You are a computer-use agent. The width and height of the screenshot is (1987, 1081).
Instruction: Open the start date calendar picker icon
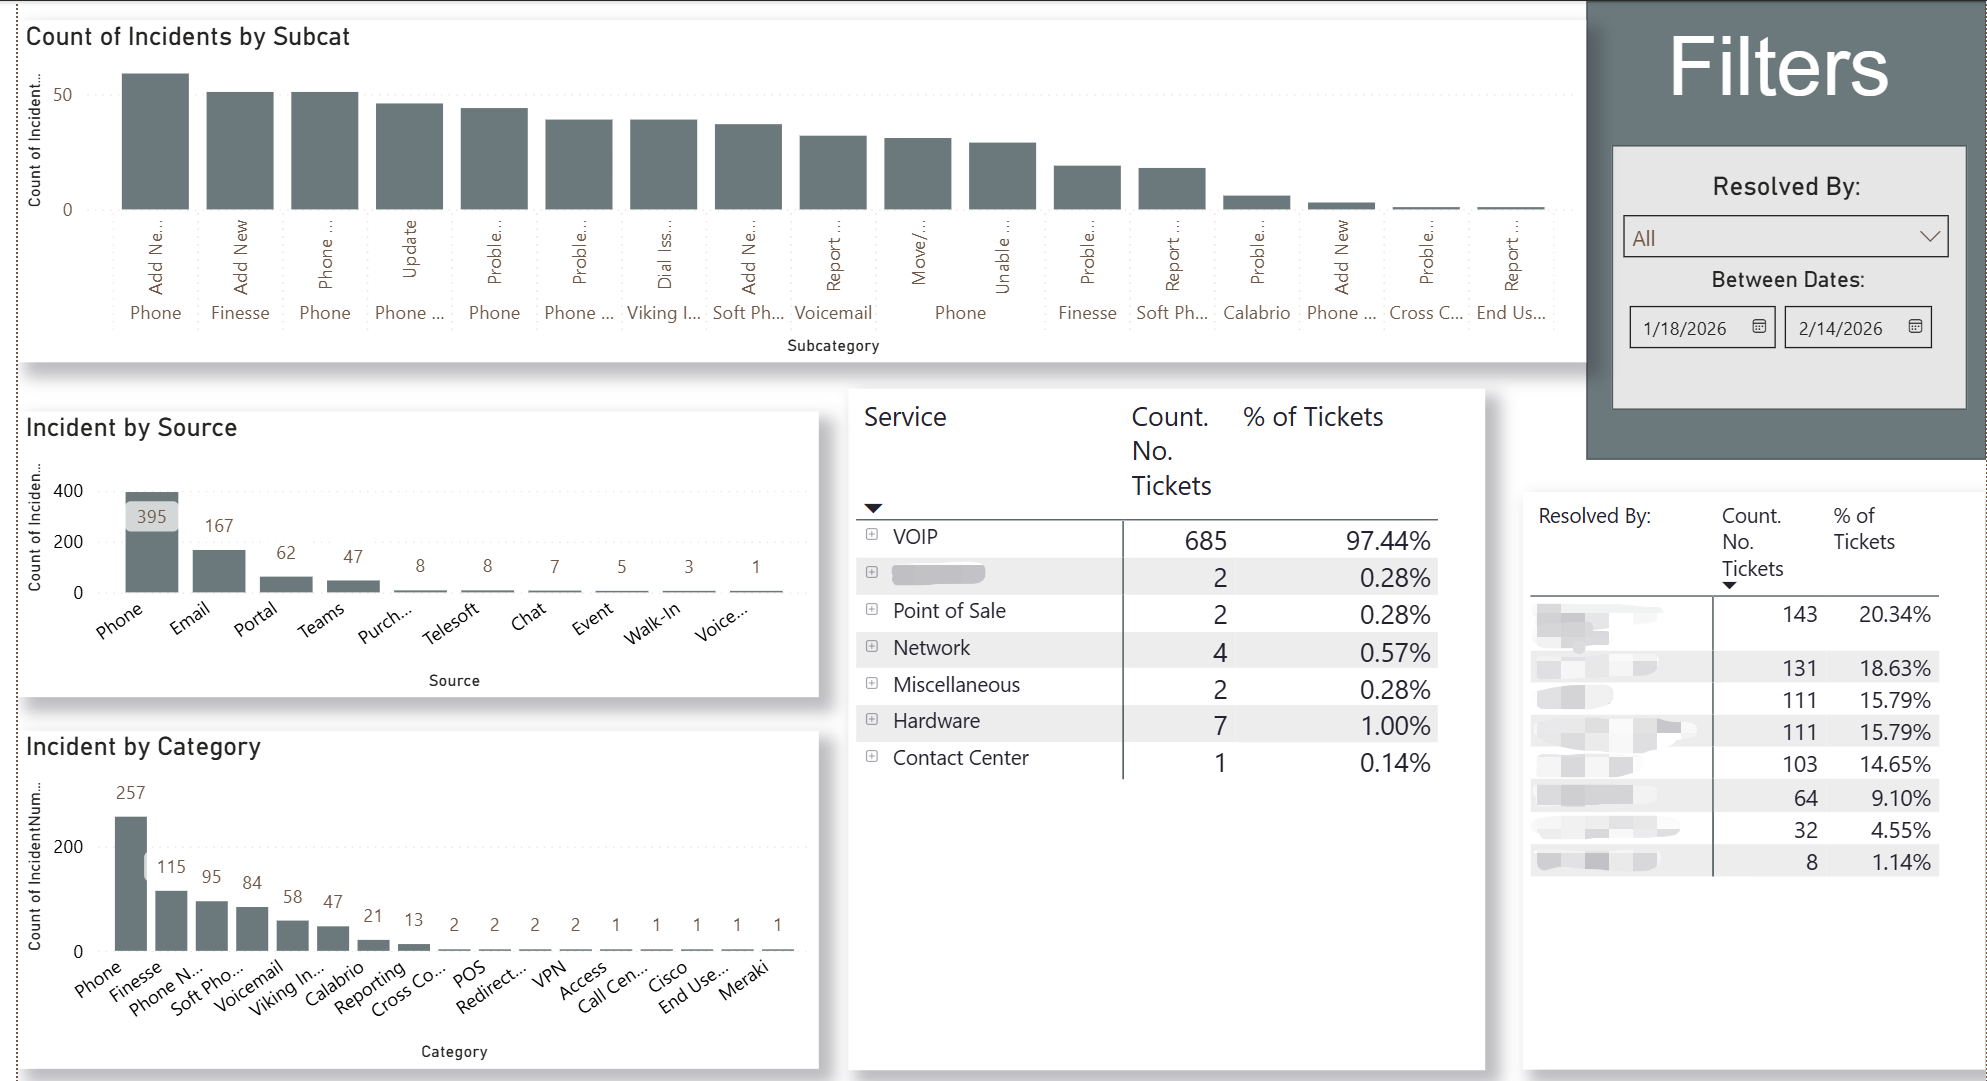coord(1759,327)
